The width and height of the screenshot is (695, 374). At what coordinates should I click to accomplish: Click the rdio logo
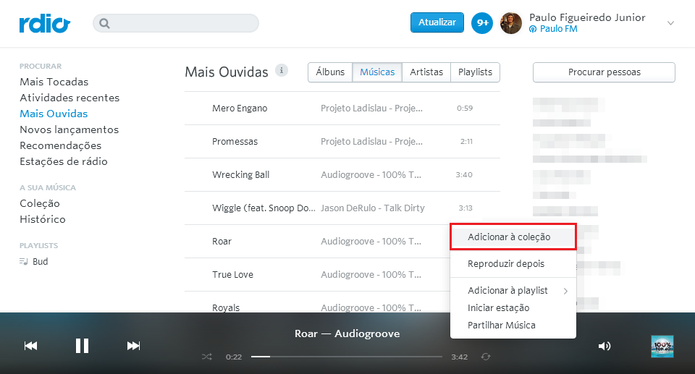coord(44,24)
